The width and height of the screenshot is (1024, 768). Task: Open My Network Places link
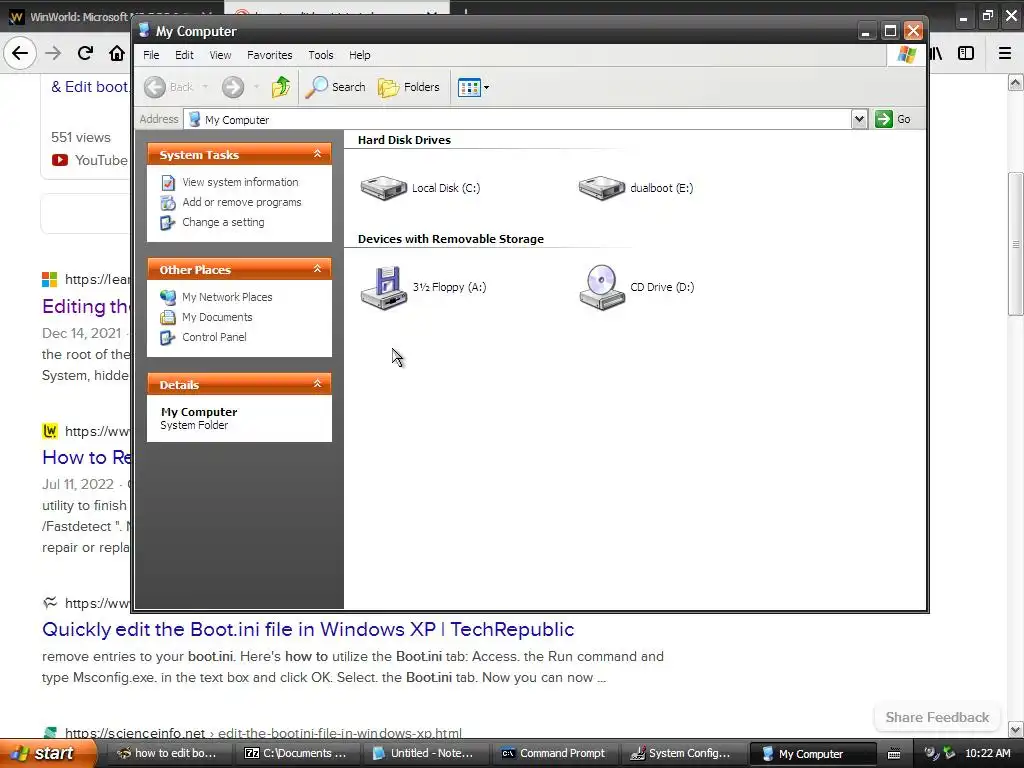coord(227,297)
